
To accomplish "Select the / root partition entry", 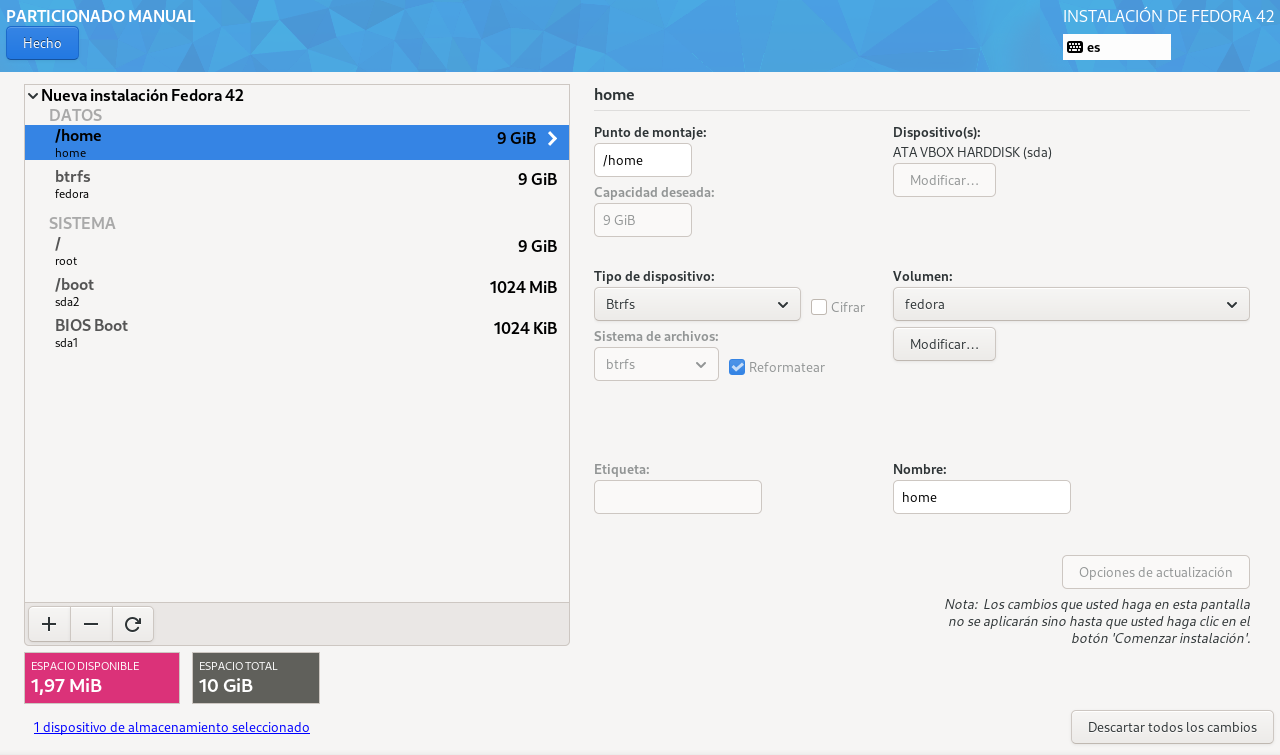I will (x=296, y=250).
